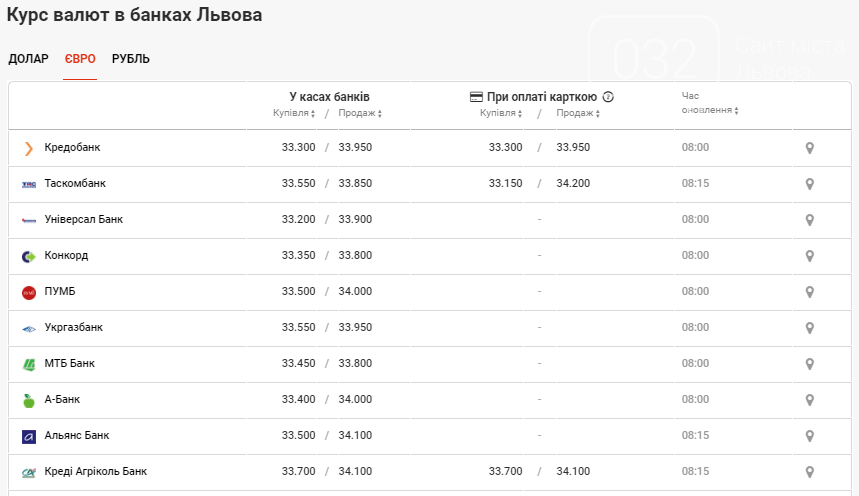Select the ЄВРО currency tab
Screen dimensions: 859x496
click(80, 59)
